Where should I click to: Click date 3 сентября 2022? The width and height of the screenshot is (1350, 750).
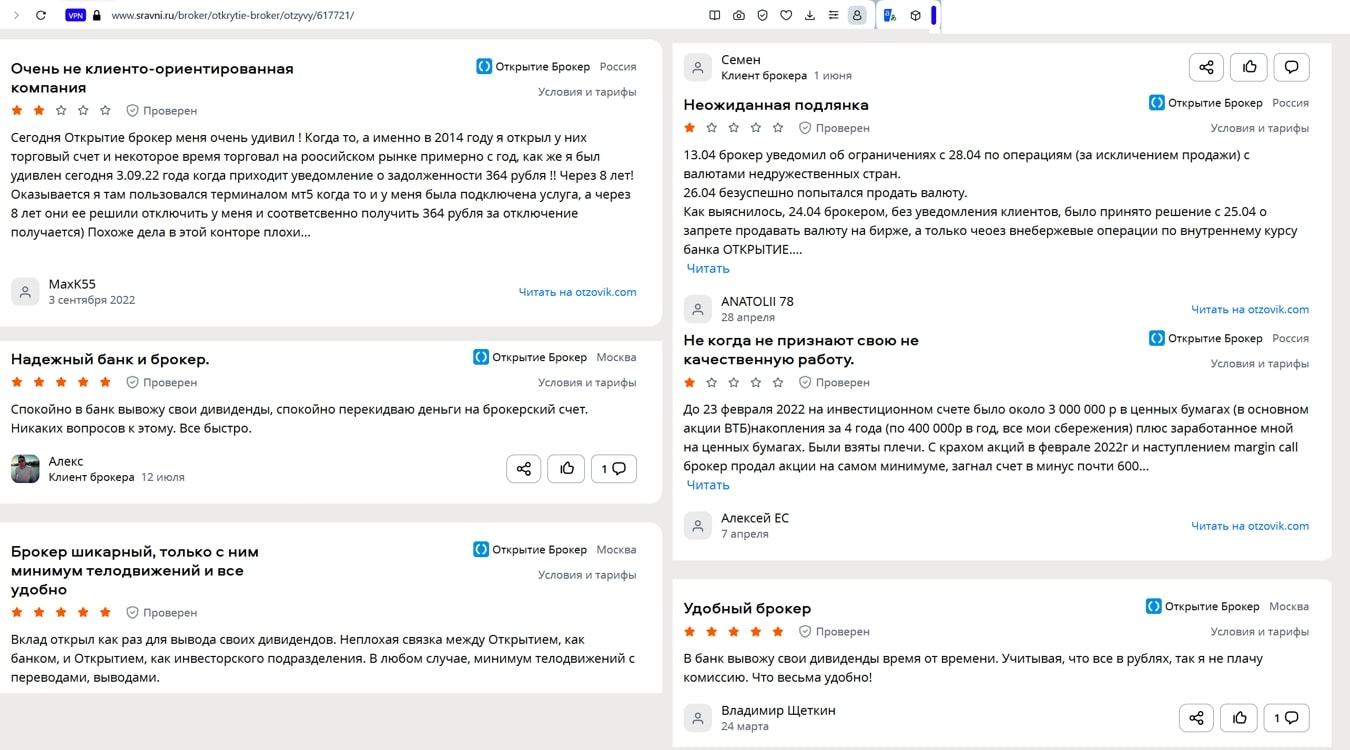pos(92,300)
